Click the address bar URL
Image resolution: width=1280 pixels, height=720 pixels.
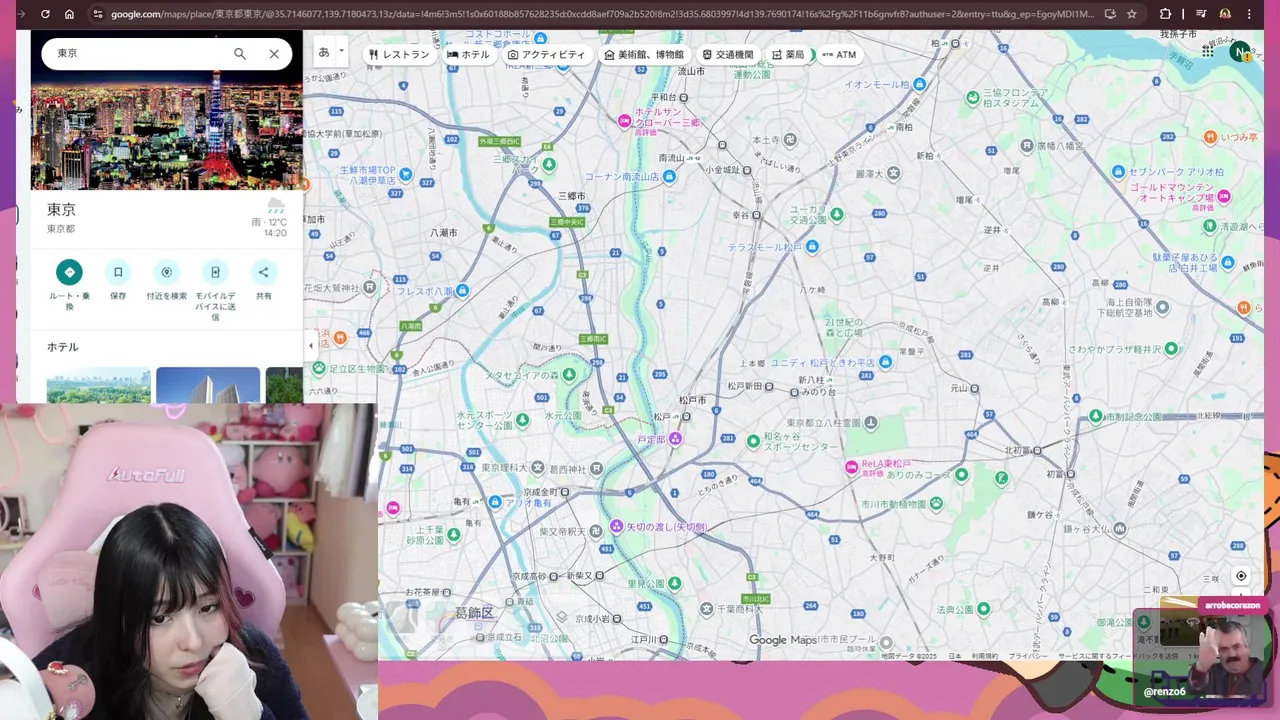(x=602, y=14)
